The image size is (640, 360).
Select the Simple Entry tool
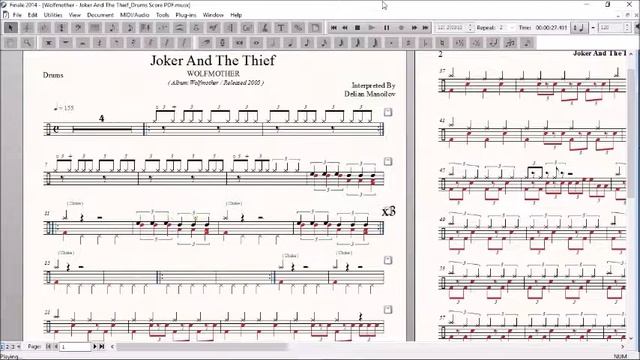[112, 28]
